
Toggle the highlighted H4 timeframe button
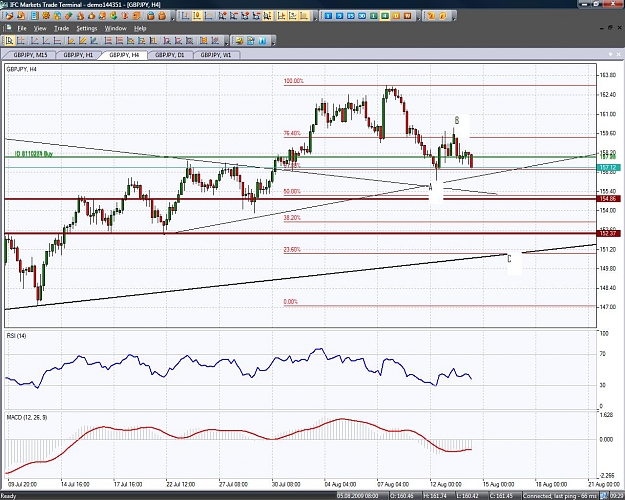(385, 16)
